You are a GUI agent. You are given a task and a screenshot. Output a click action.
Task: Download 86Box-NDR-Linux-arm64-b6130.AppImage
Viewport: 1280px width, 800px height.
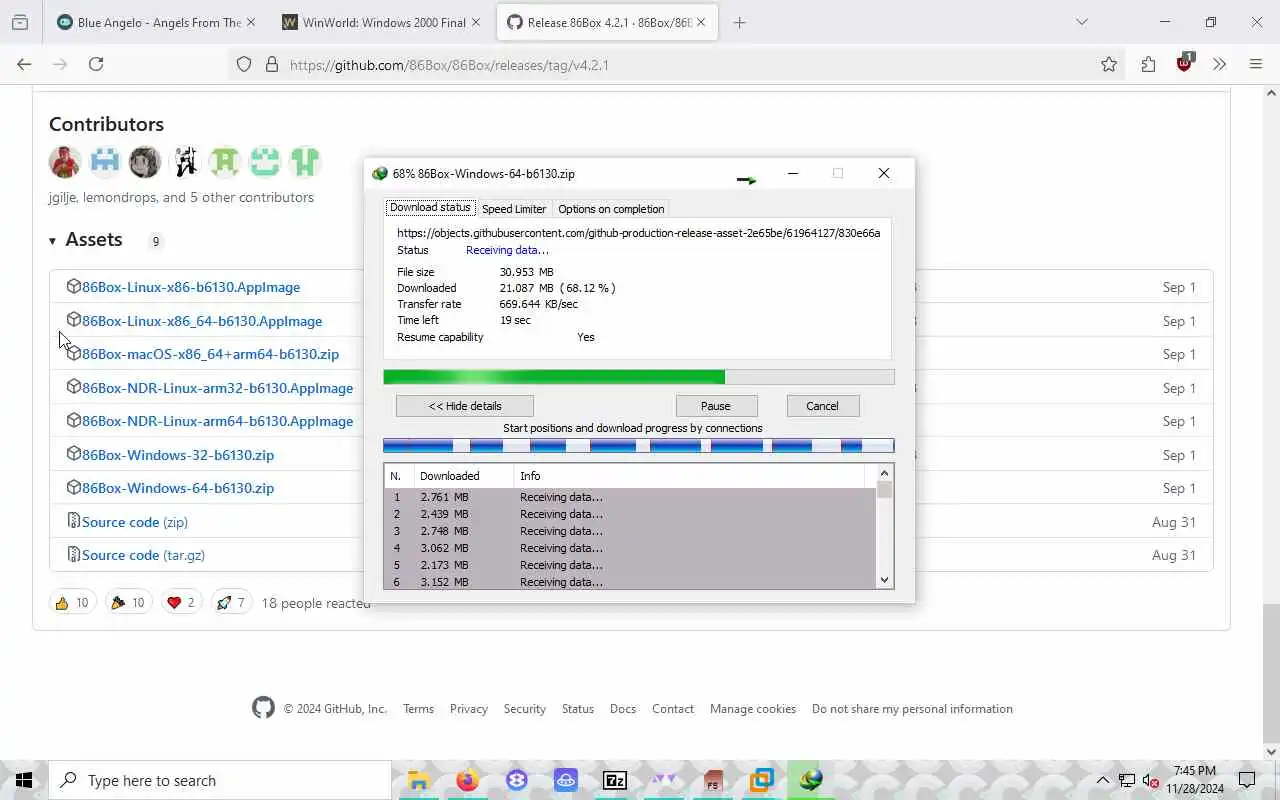[217, 421]
